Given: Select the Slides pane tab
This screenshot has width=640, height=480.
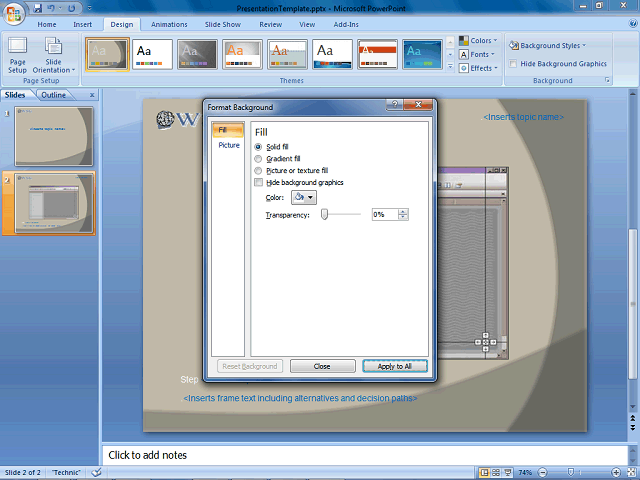Looking at the screenshot, I should coord(15,95).
